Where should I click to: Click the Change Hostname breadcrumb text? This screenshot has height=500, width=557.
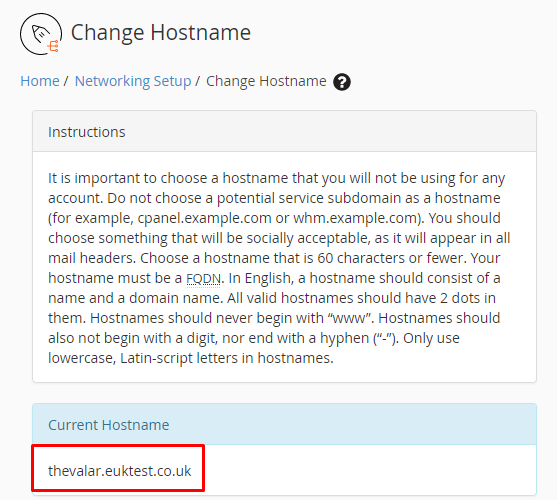click(266, 81)
